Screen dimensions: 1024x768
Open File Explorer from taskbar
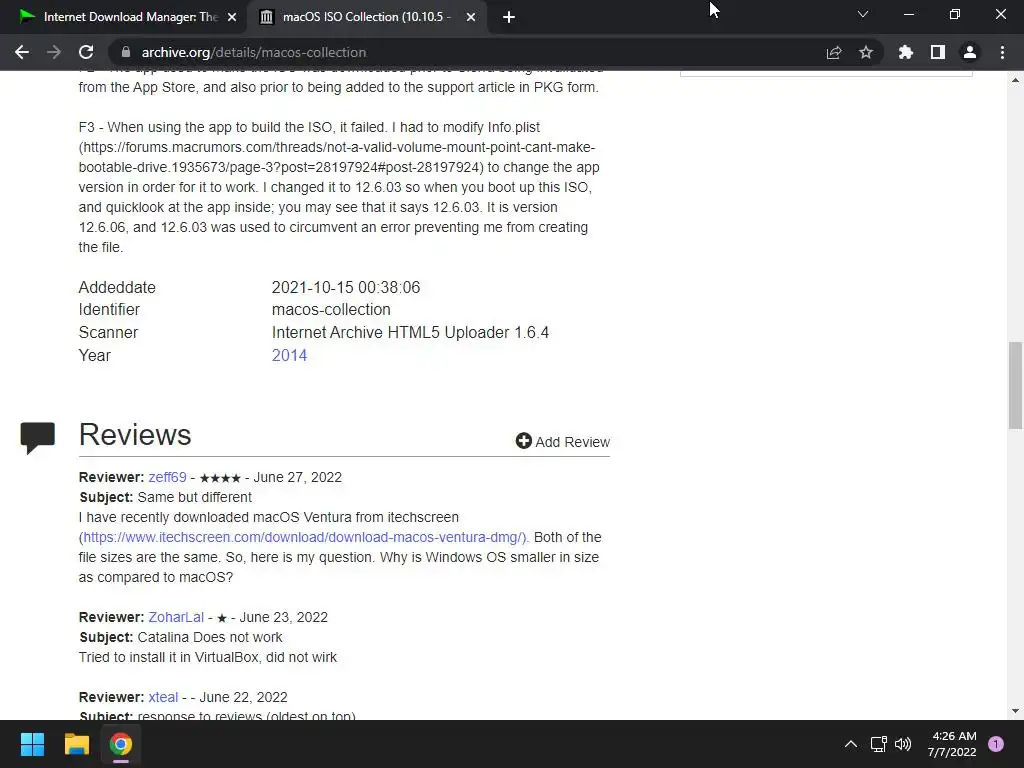[76, 744]
